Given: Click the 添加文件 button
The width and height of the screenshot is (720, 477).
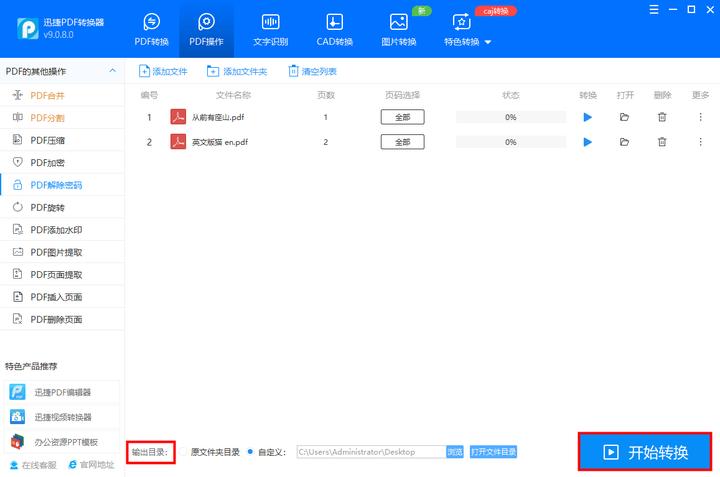Looking at the screenshot, I should point(163,71).
